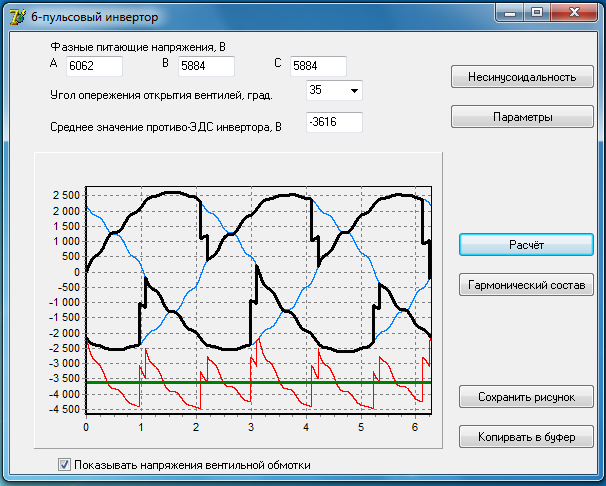
Task: Toggle showing valve winding voltages checkbox
Action: click(x=64, y=464)
